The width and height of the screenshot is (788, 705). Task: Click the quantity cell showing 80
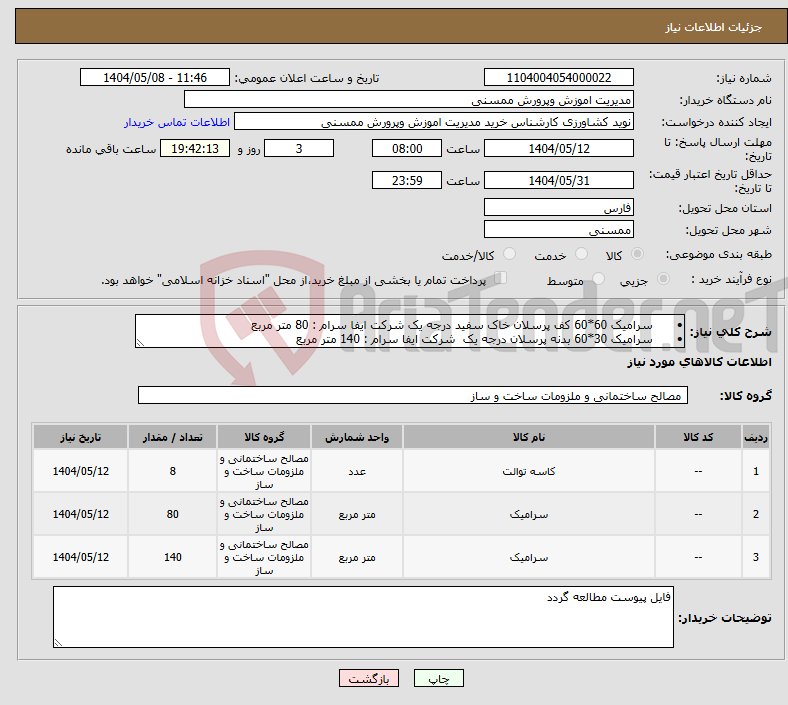point(172,514)
